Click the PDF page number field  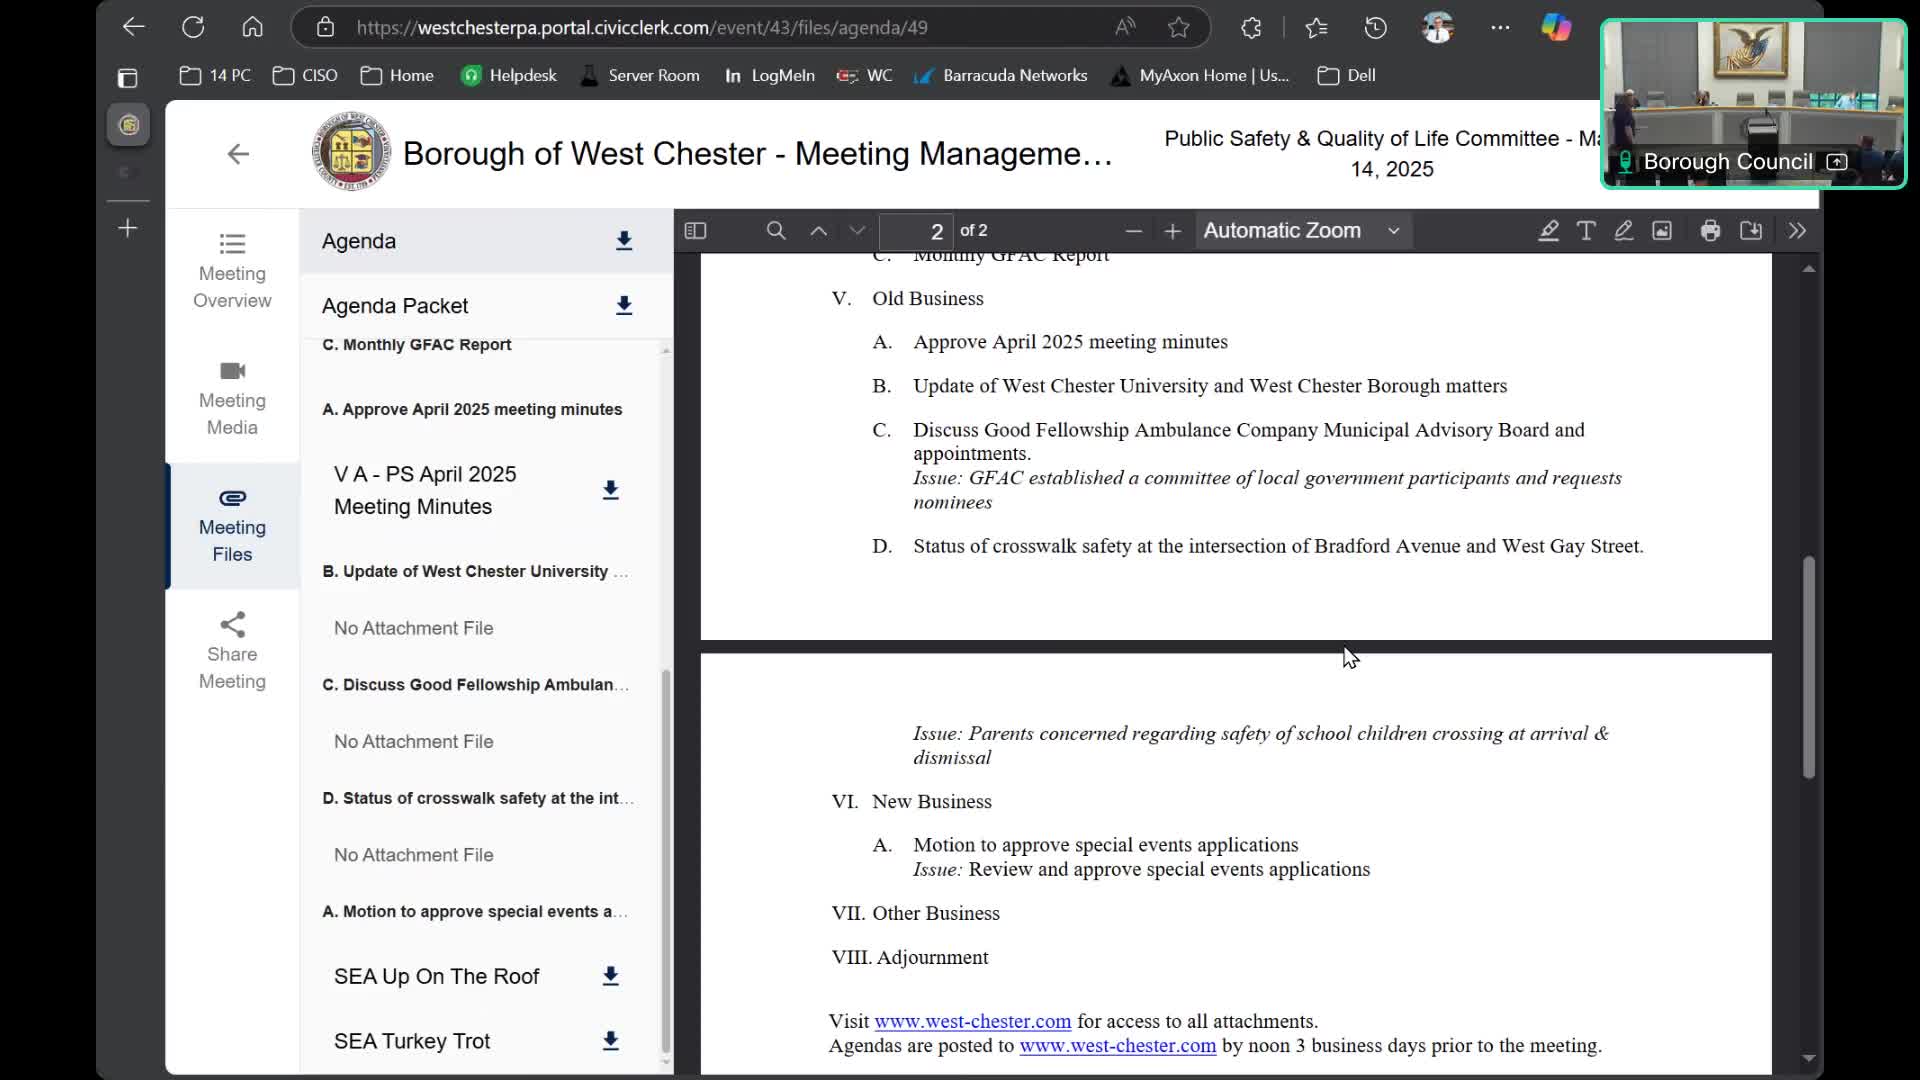pyautogui.click(x=915, y=231)
